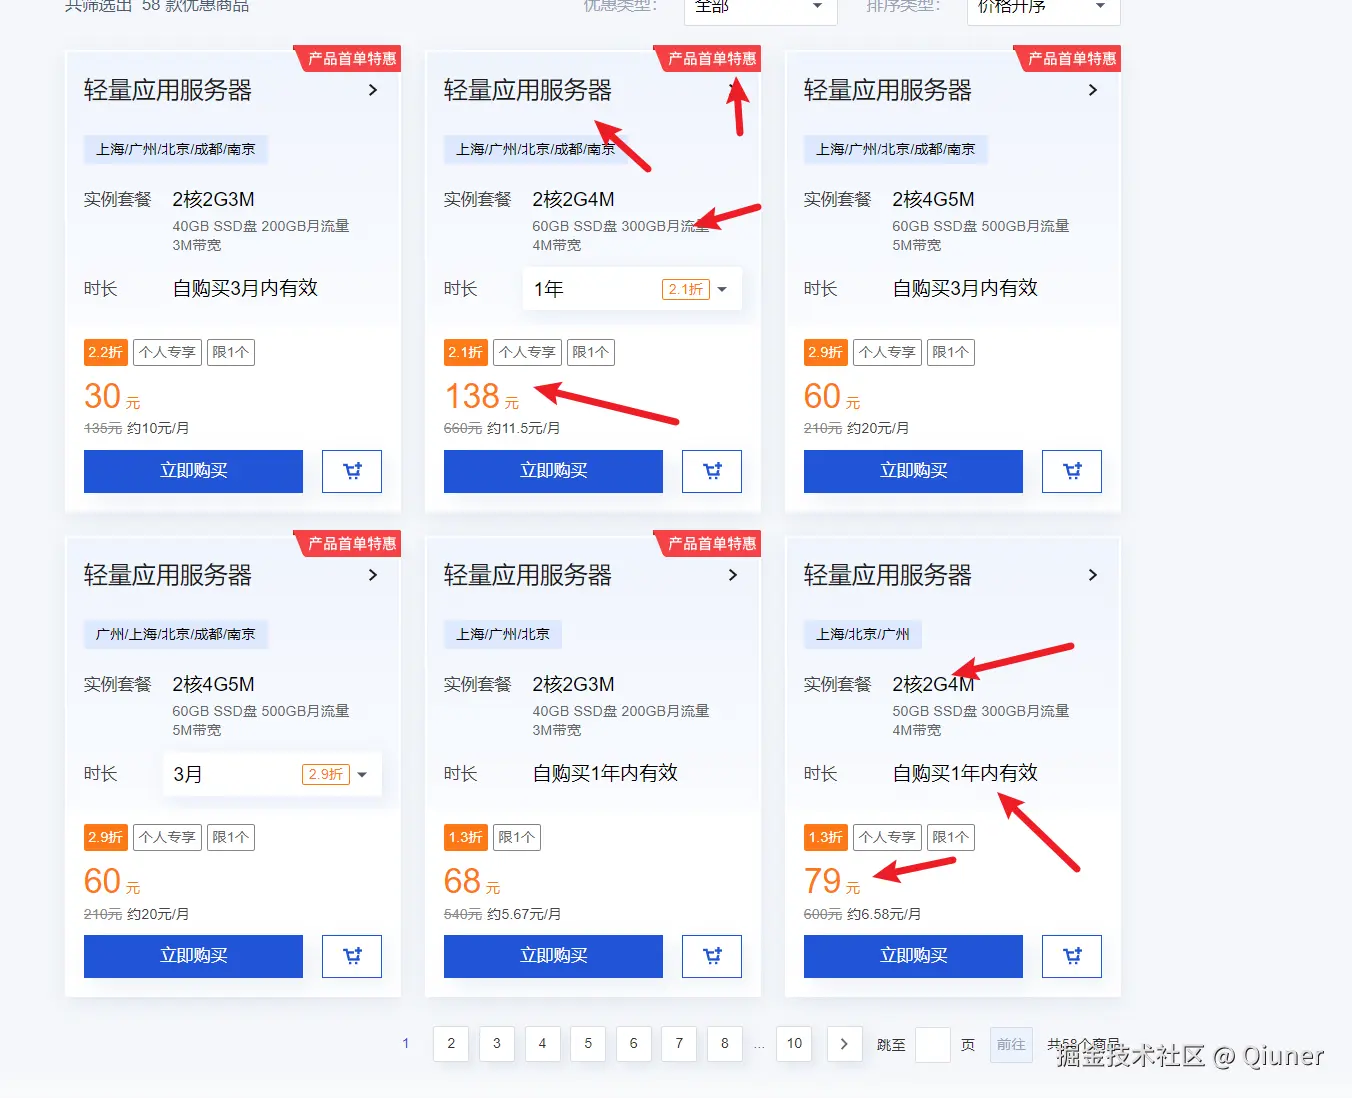The height and width of the screenshot is (1098, 1352).
Task: Go to page 2
Action: click(451, 1044)
